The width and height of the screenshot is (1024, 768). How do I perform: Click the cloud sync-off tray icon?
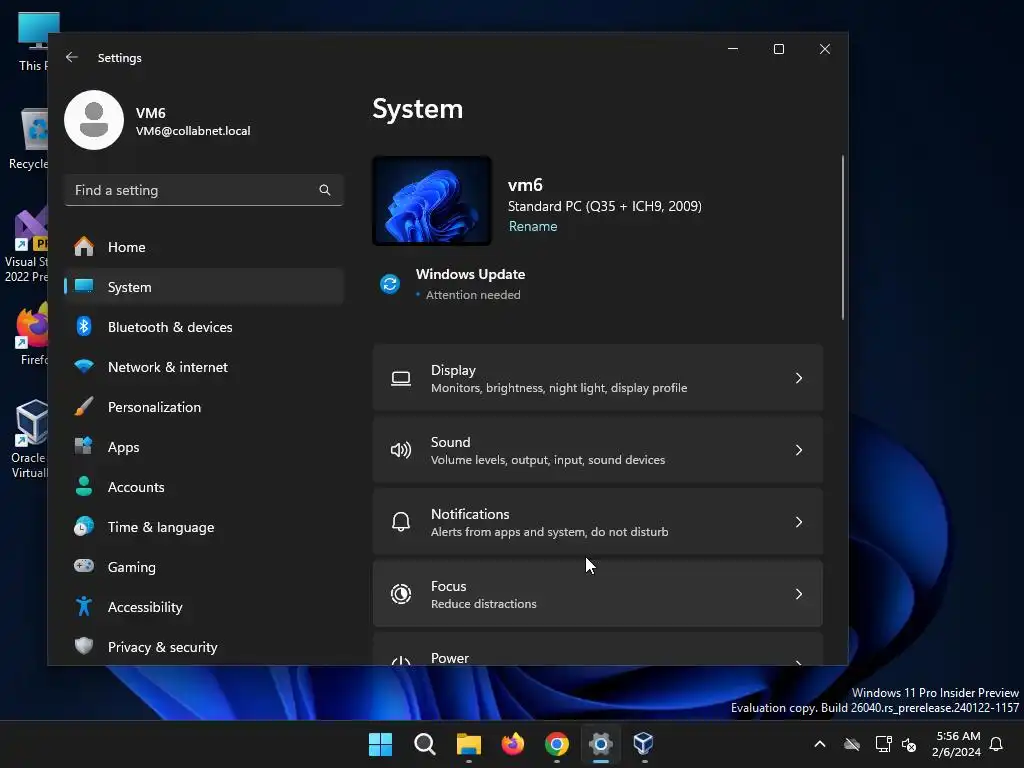852,744
